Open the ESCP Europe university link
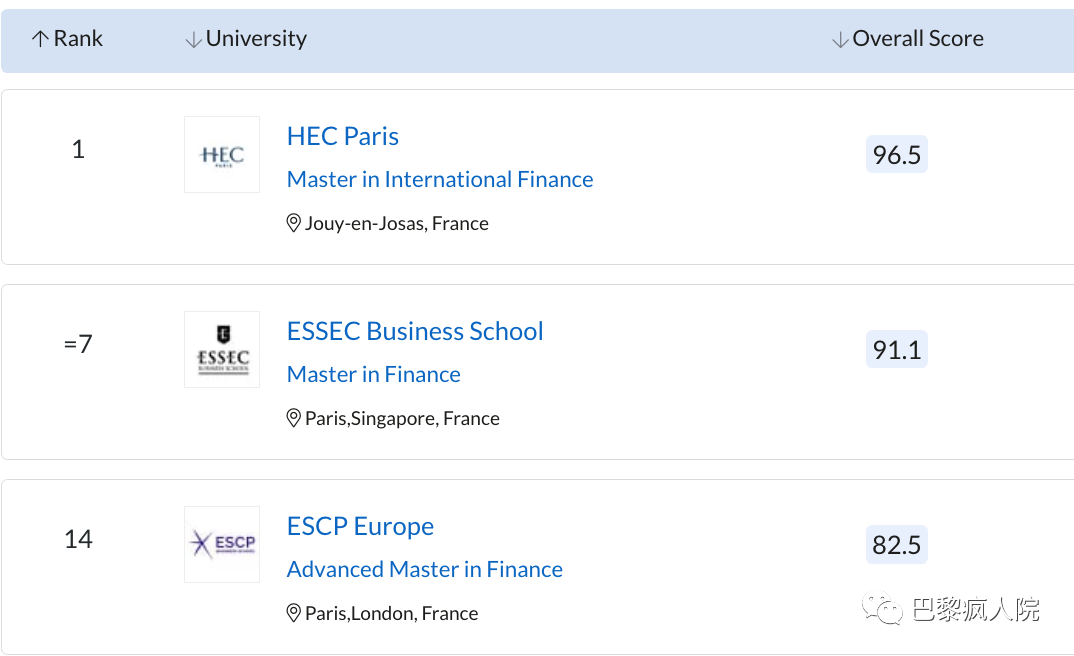This screenshot has height=656, width=1074. 360,526
